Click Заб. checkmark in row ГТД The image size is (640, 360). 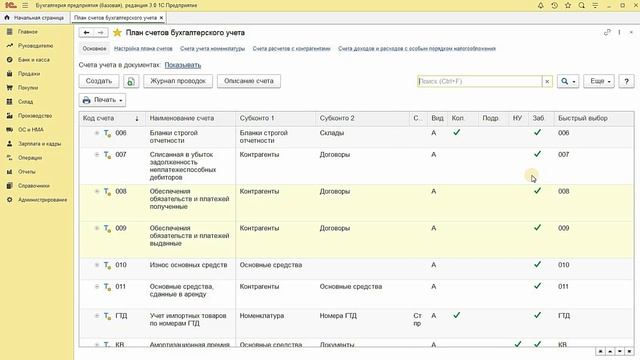click(537, 315)
